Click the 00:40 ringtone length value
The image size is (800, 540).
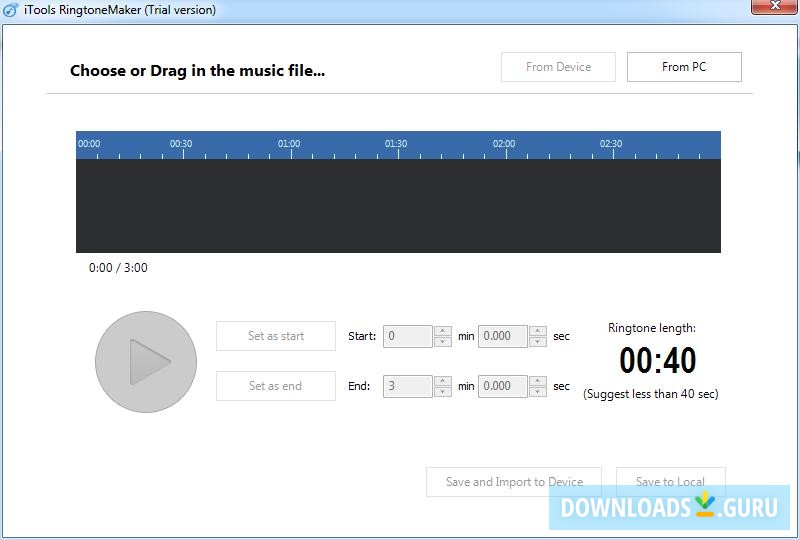657,360
